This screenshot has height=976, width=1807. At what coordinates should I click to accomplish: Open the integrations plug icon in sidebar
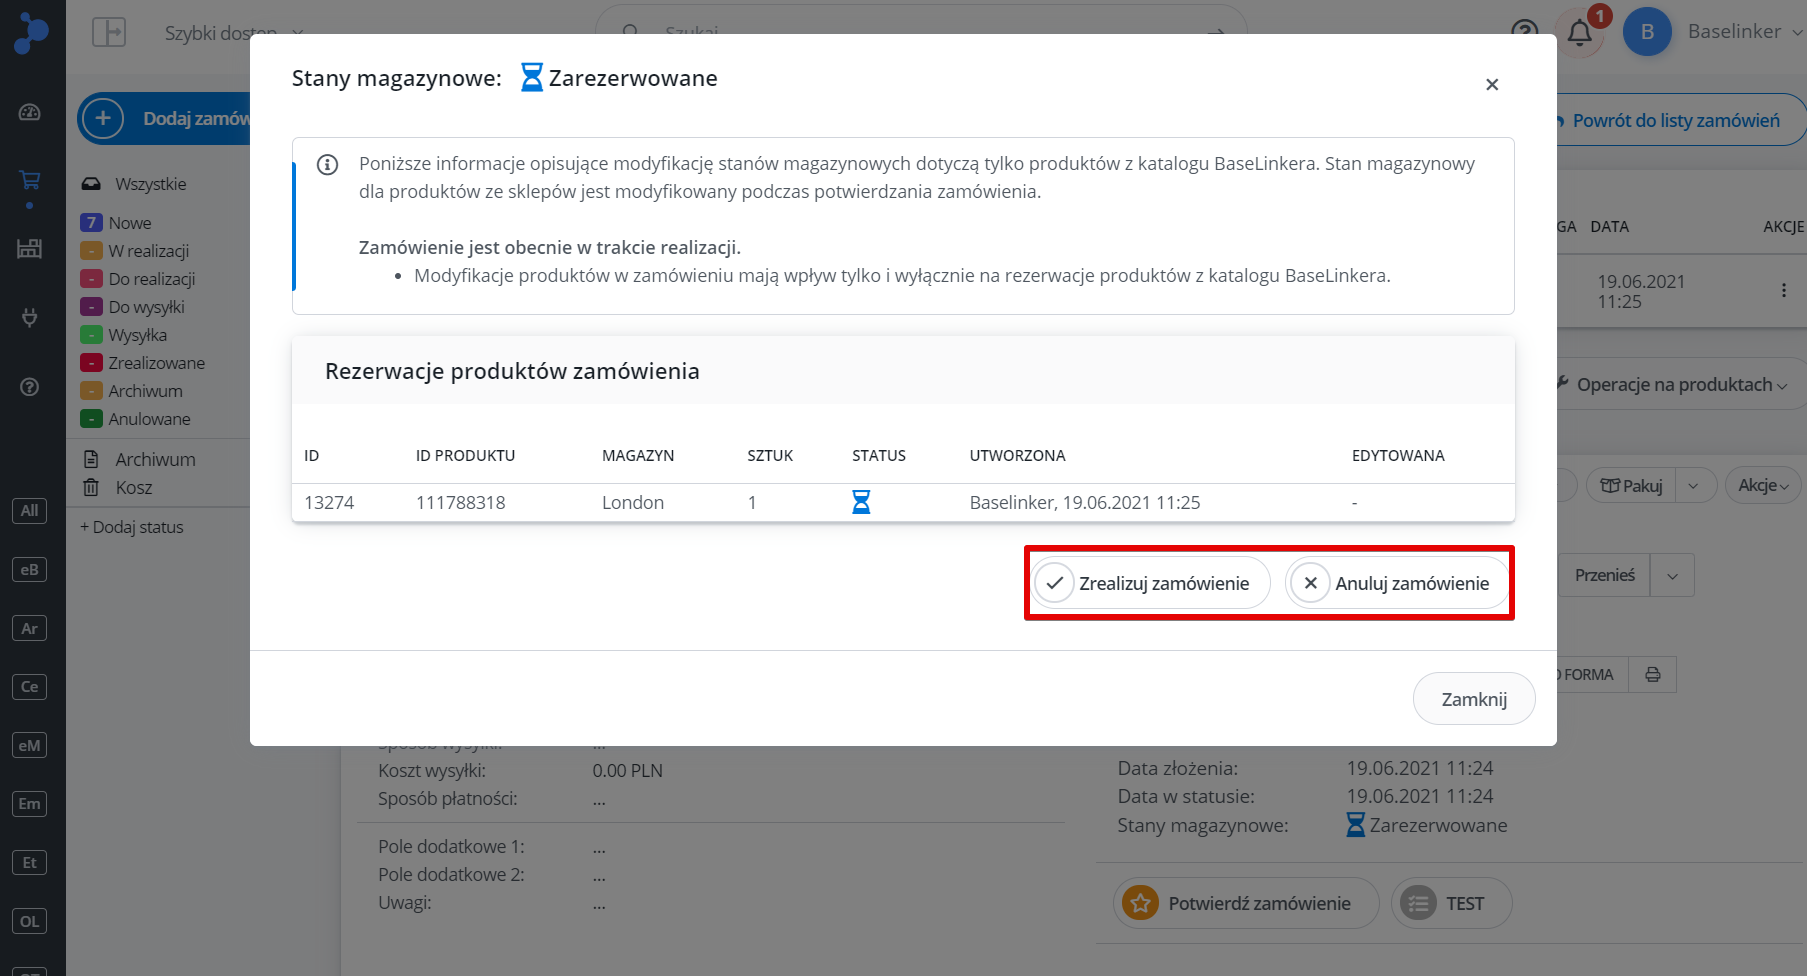click(x=30, y=318)
